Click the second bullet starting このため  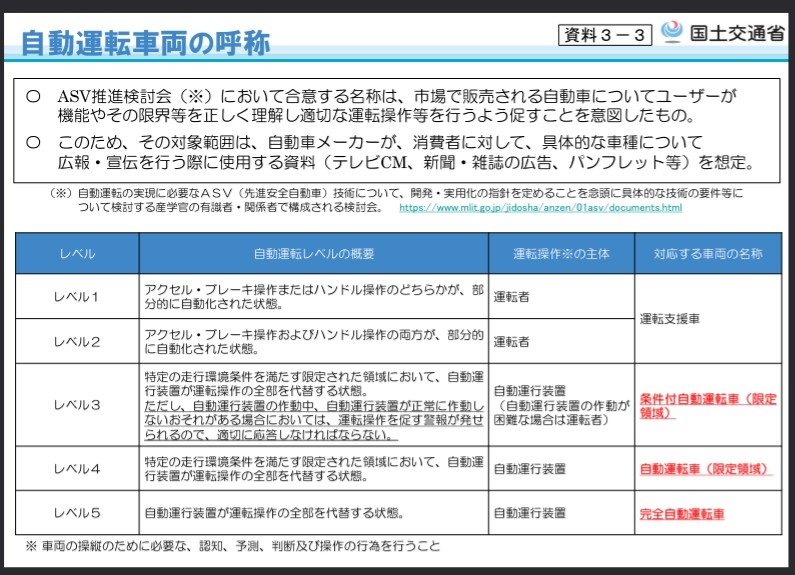(x=390, y=152)
